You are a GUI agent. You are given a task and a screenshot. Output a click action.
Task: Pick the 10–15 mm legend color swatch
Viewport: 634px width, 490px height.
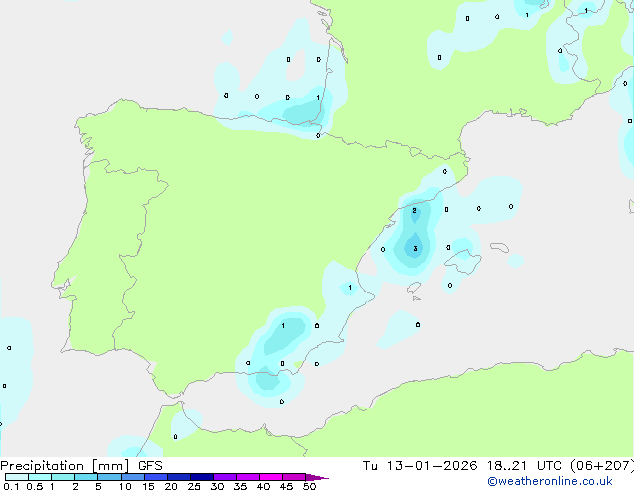coord(133,477)
